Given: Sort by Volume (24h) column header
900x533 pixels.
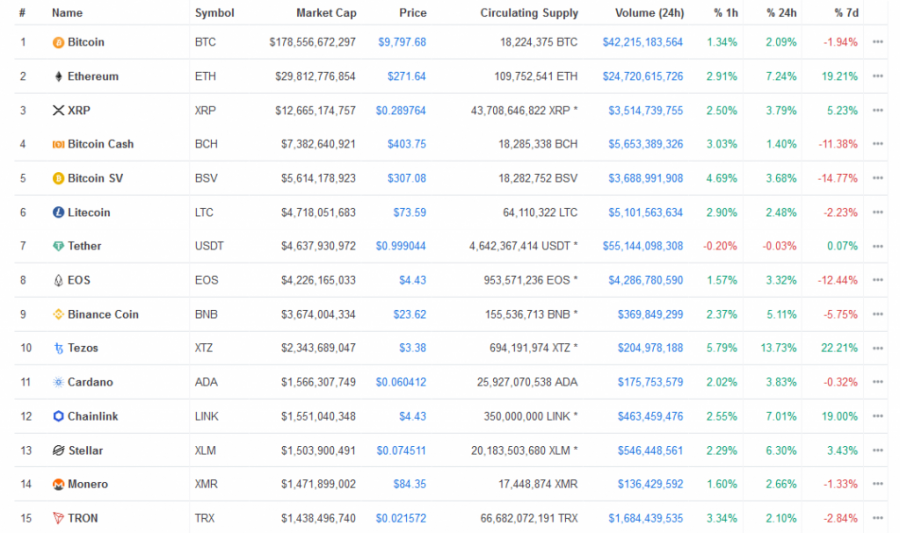Looking at the screenshot, I should click(649, 13).
